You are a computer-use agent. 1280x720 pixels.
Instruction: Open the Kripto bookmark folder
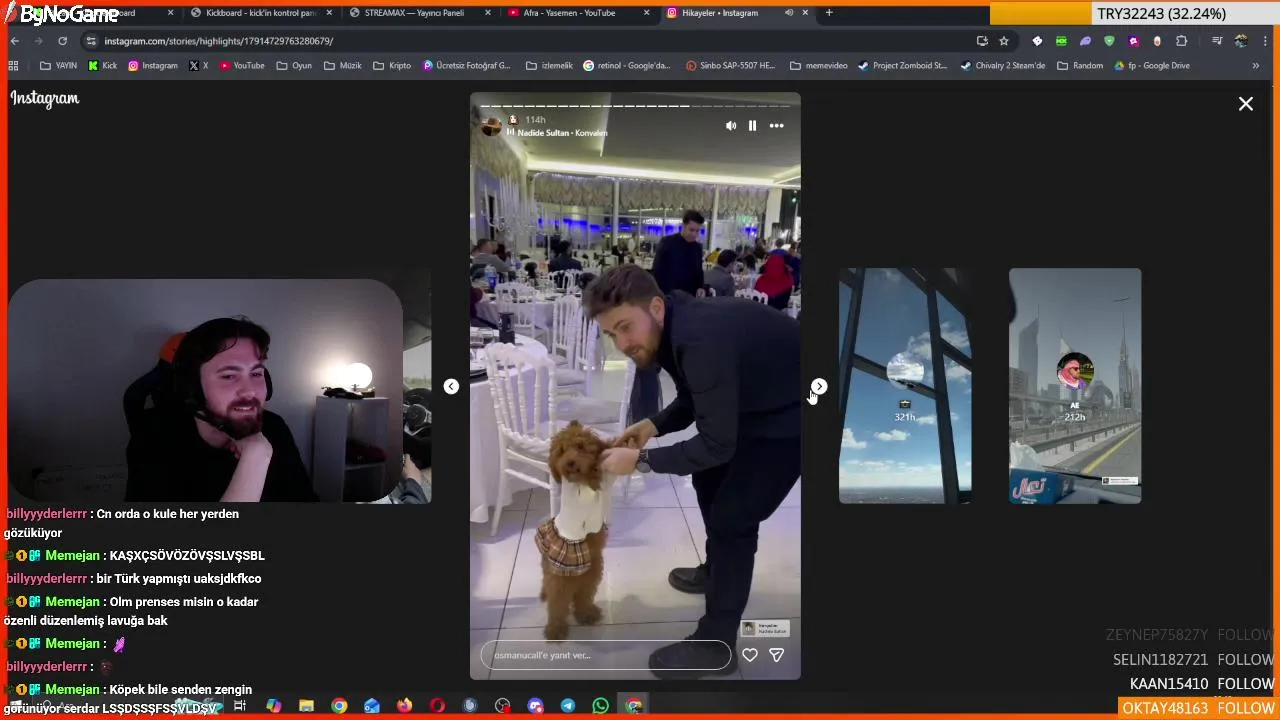(392, 66)
